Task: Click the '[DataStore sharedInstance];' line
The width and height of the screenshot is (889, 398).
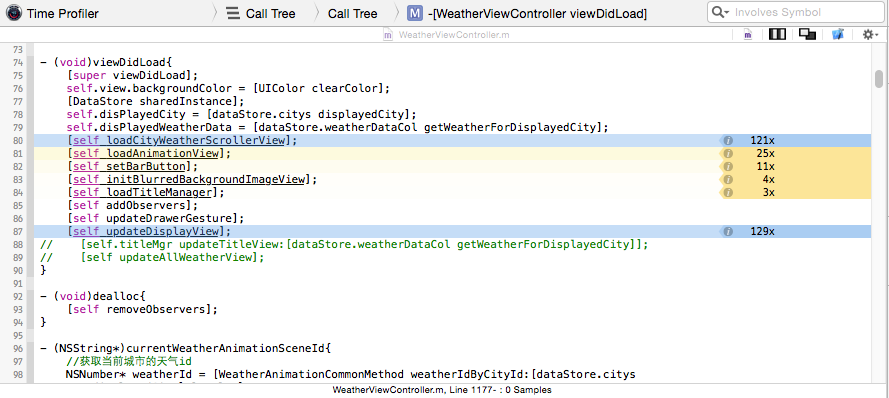Action: pyautogui.click(x=155, y=101)
